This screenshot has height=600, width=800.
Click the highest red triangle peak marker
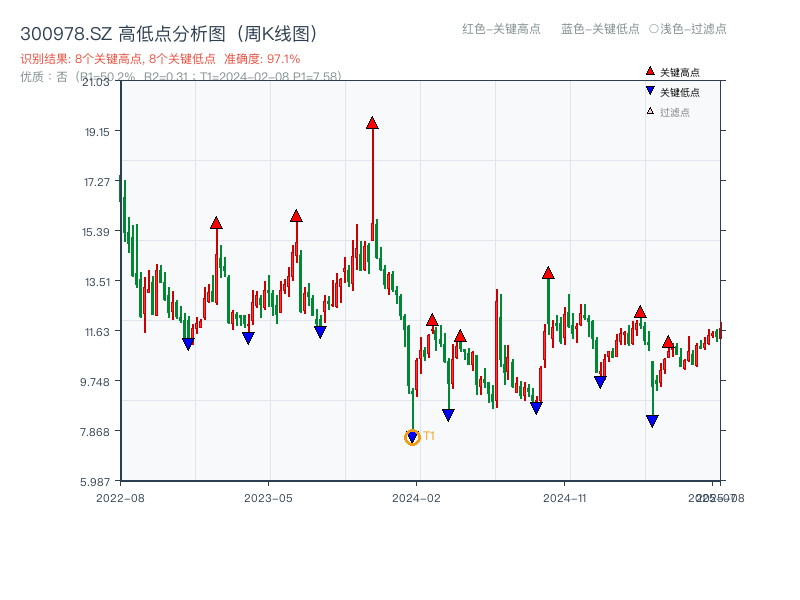[372, 122]
